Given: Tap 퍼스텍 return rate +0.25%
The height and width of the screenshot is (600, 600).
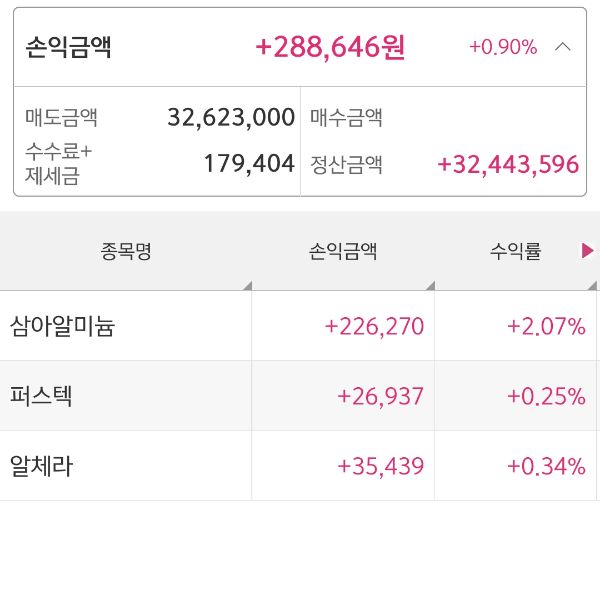Looking at the screenshot, I should point(546,396).
